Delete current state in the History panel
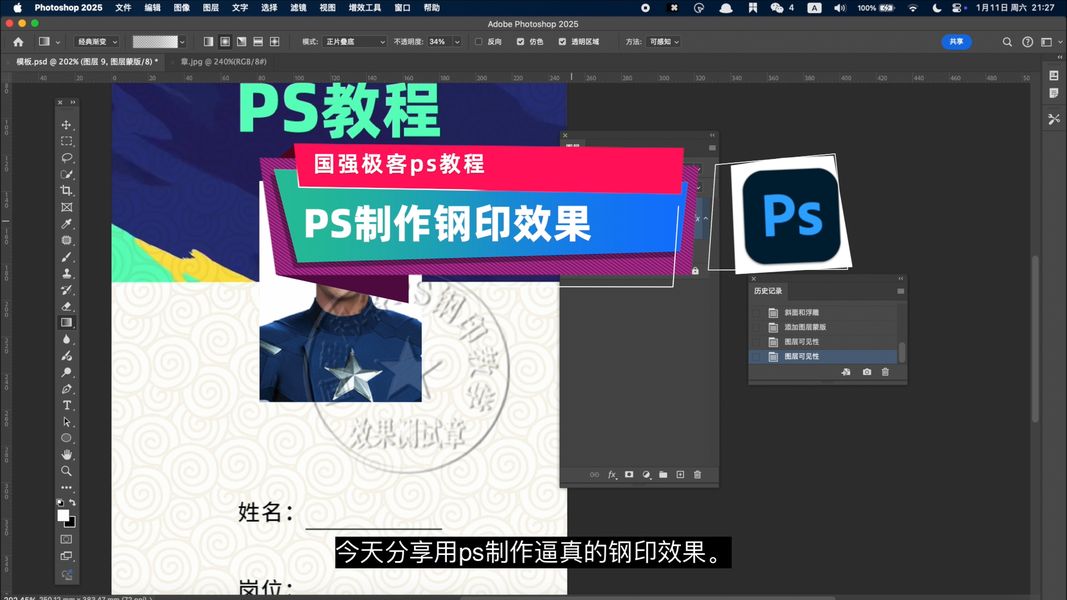The height and width of the screenshot is (600, 1067). pos(885,372)
